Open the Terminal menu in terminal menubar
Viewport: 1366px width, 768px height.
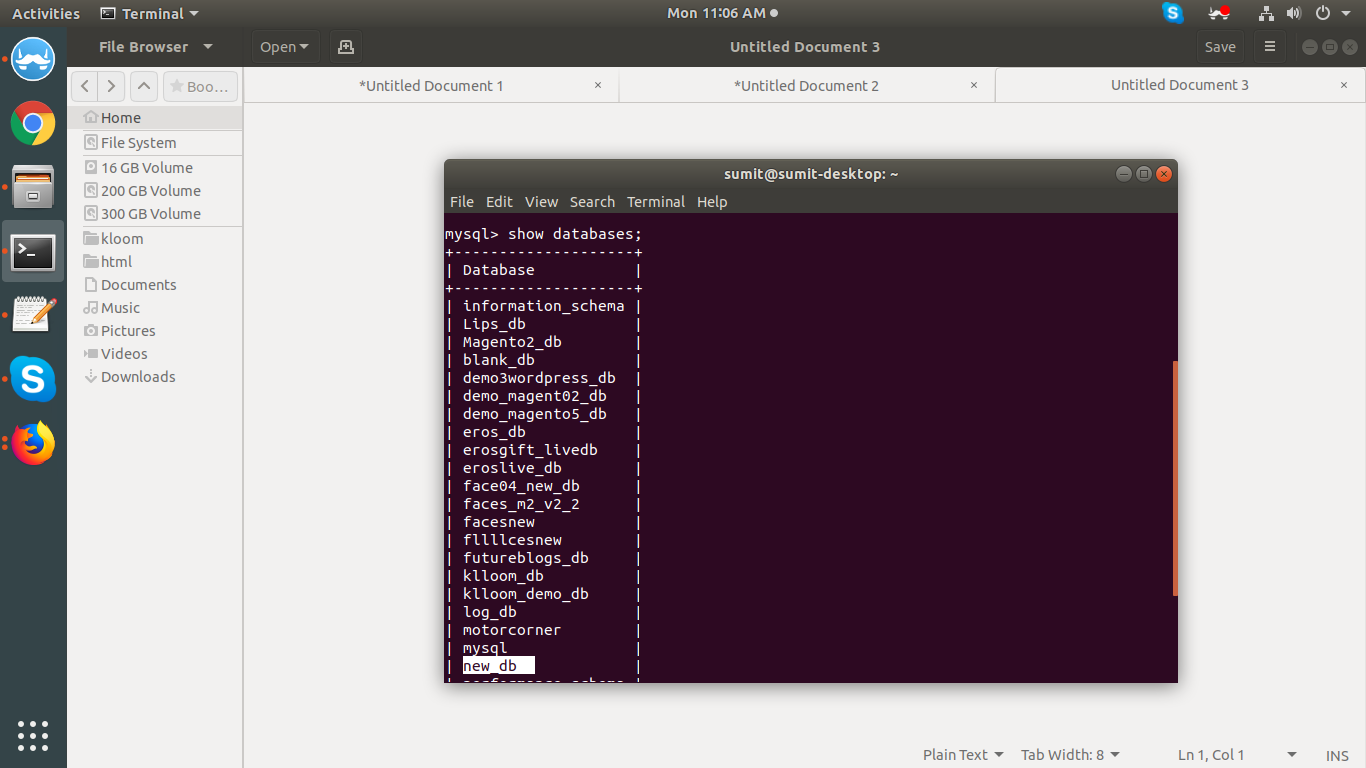tap(656, 202)
